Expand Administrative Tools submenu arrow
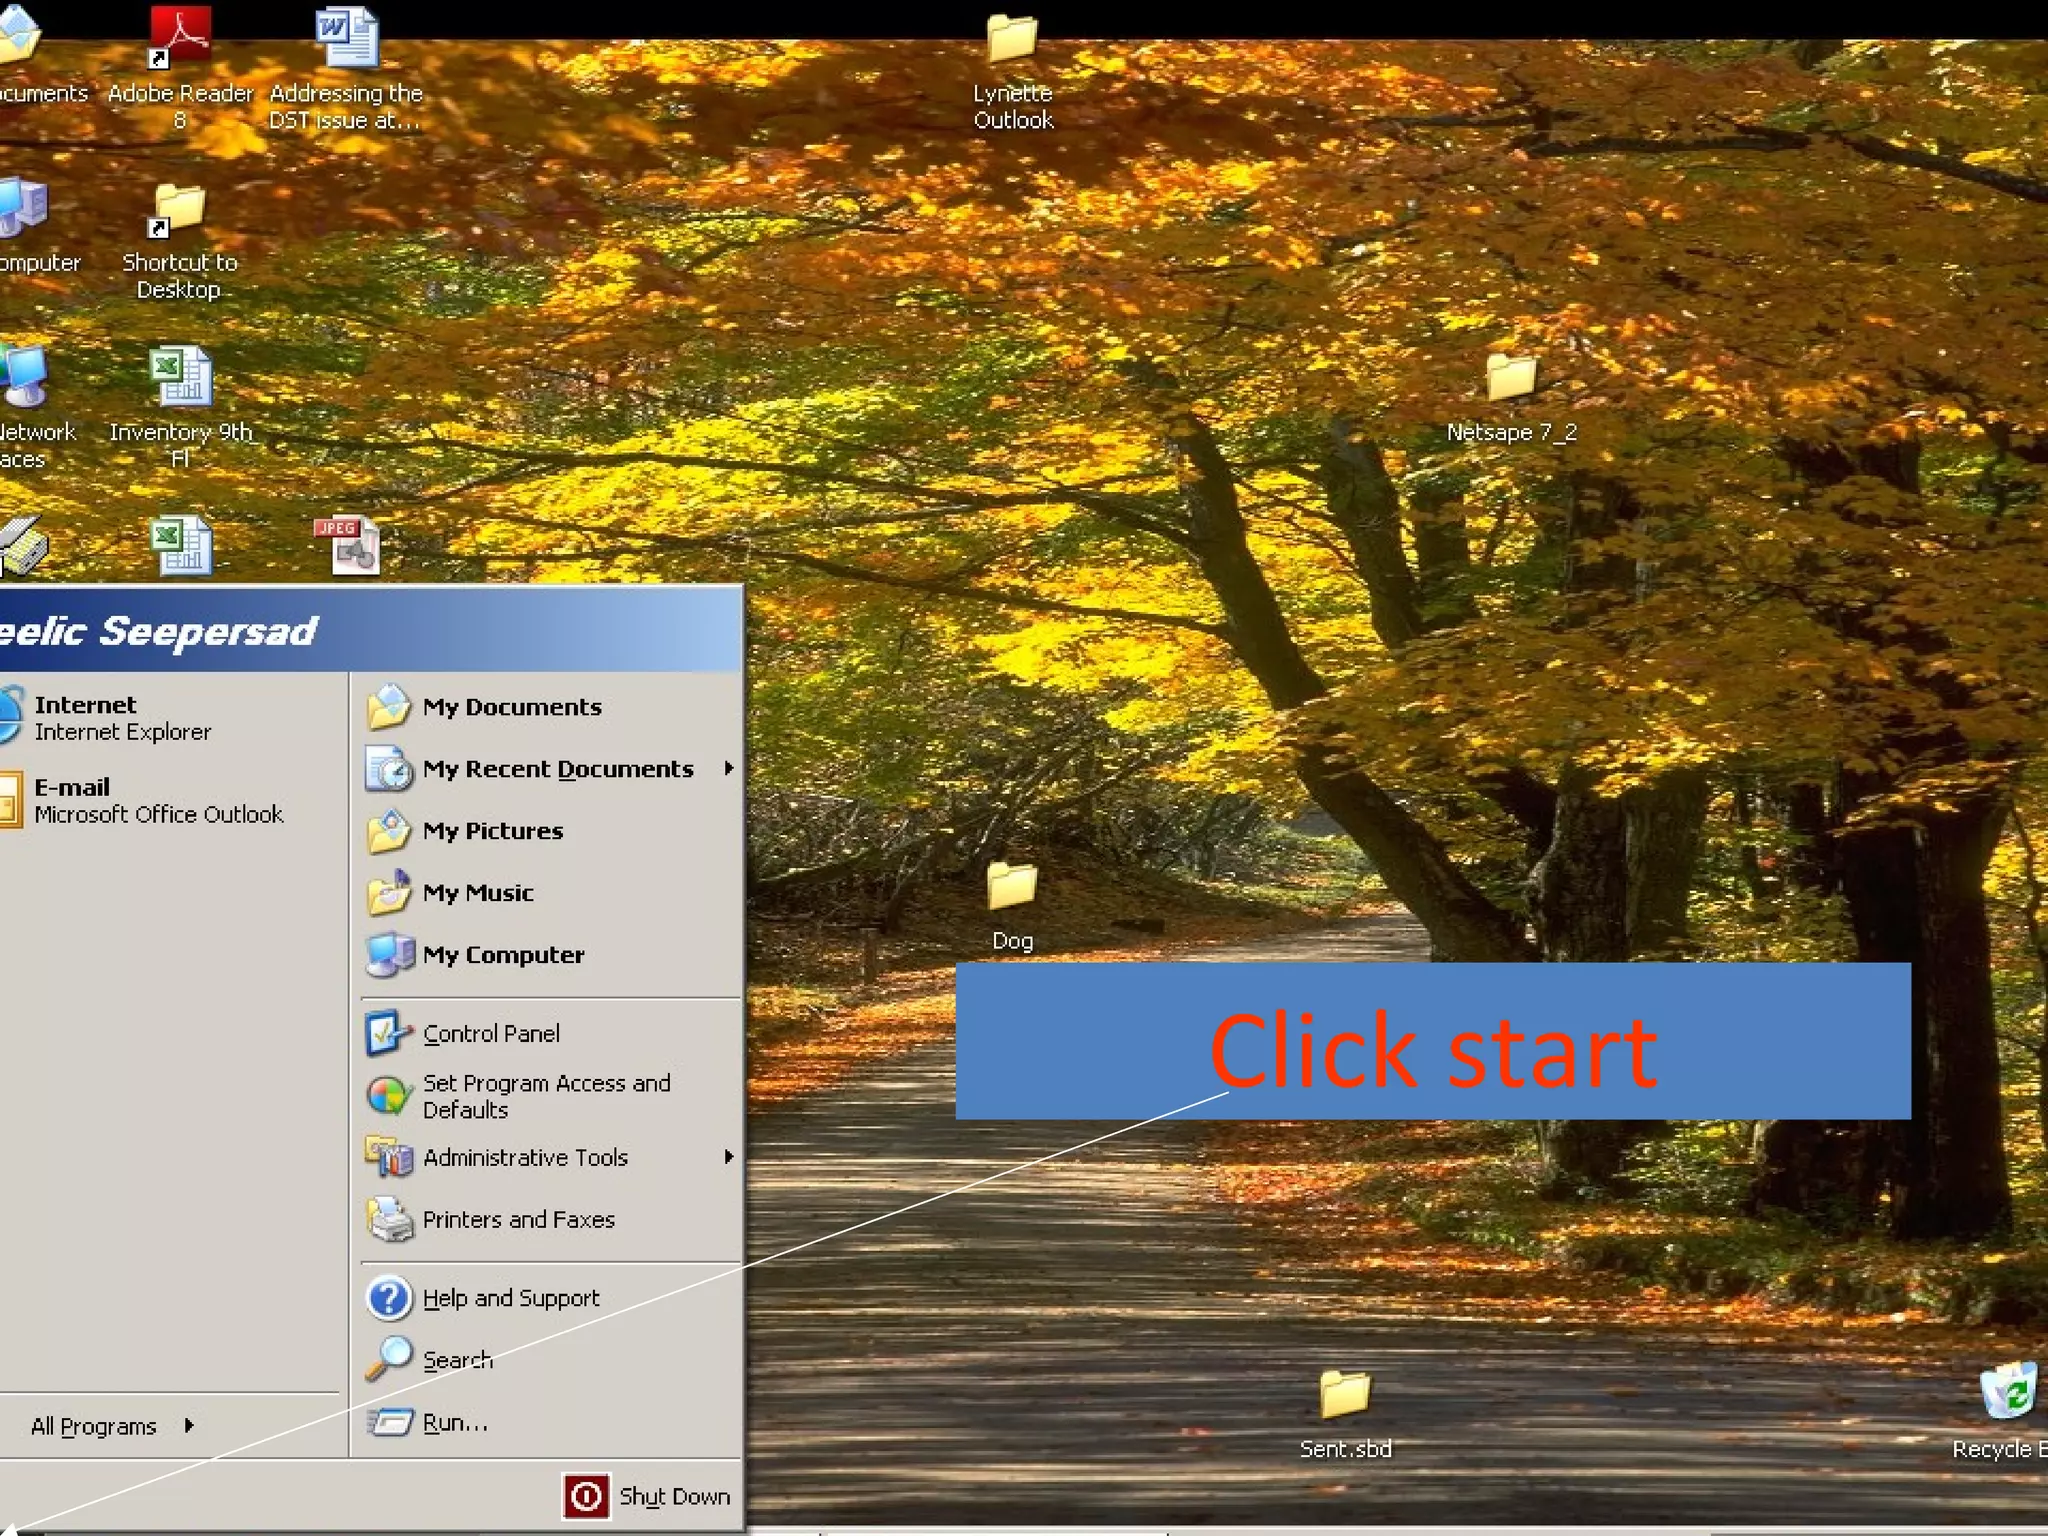This screenshot has width=2048, height=1536. (729, 1157)
